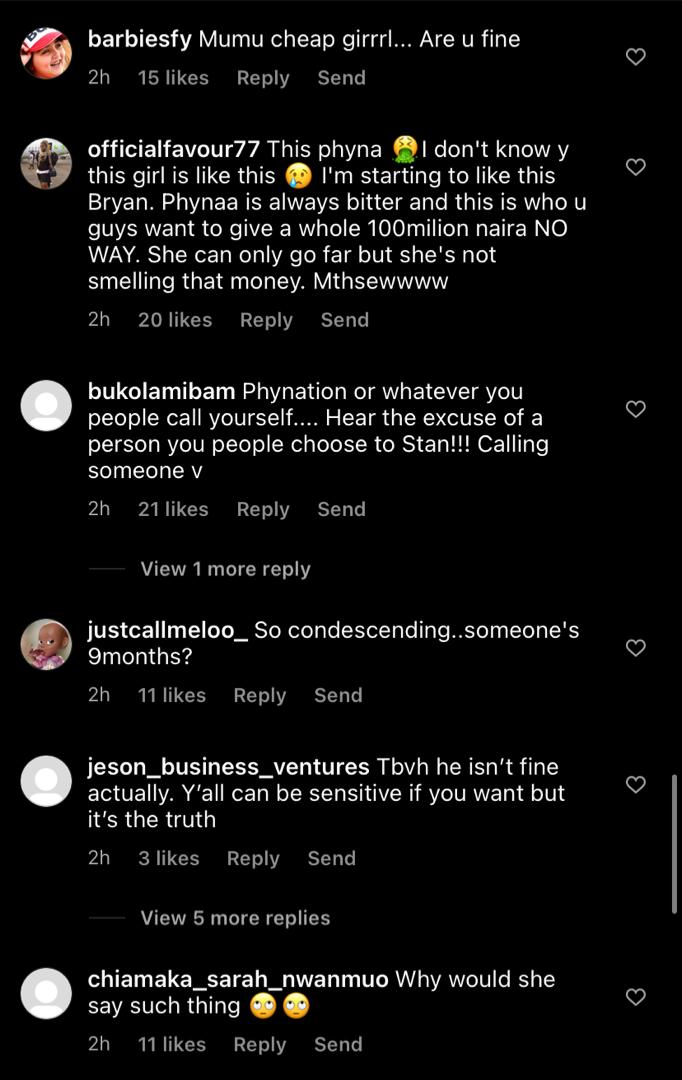Image resolution: width=682 pixels, height=1080 pixels.
Task: Click the vertical scrollbar thumb
Action: coord(674,844)
